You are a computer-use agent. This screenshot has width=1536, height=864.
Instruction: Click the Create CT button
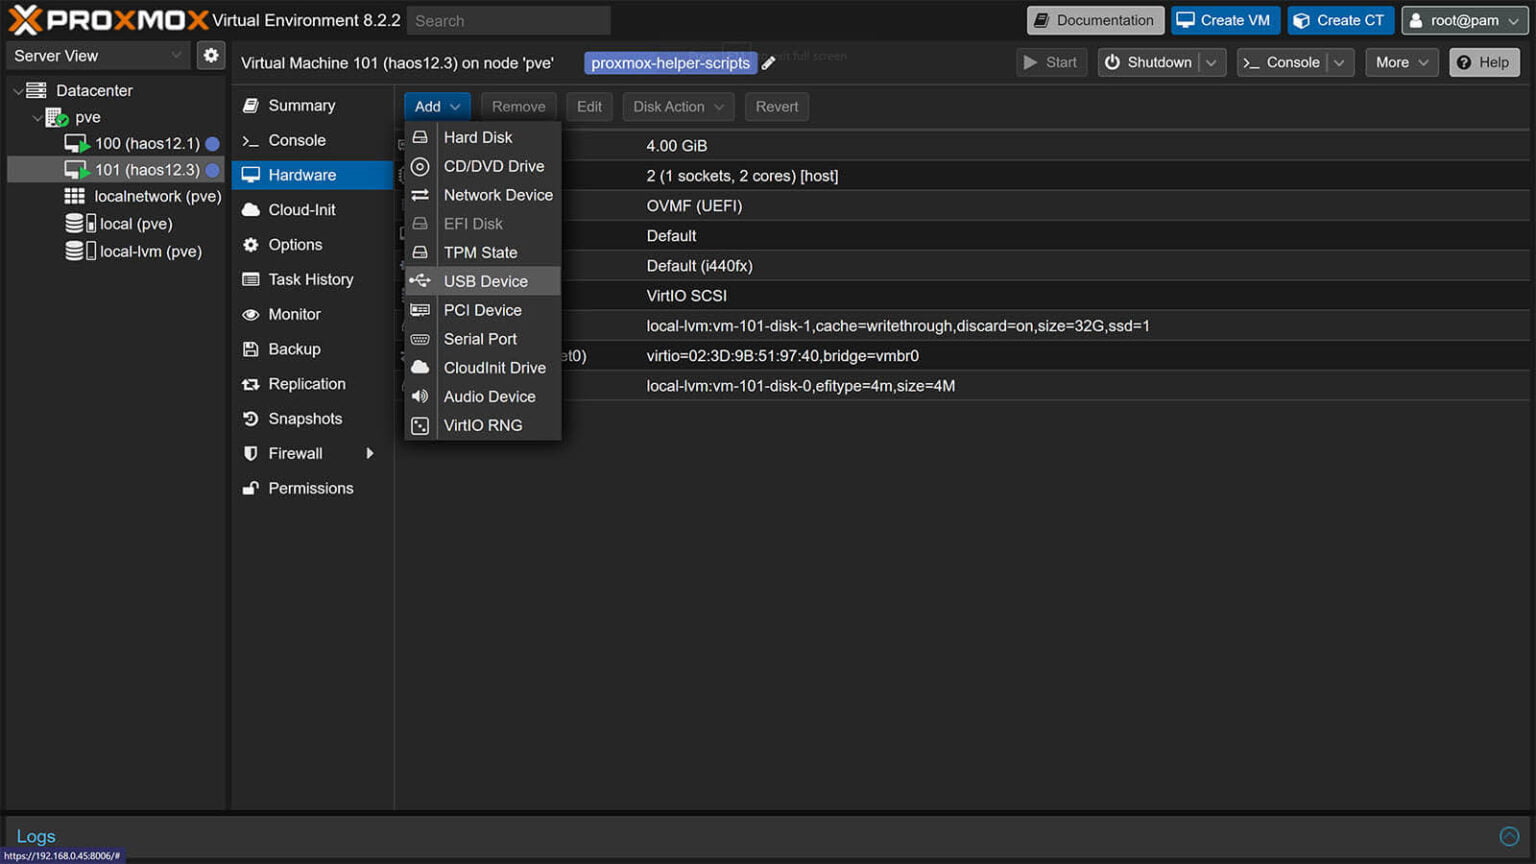click(1340, 20)
